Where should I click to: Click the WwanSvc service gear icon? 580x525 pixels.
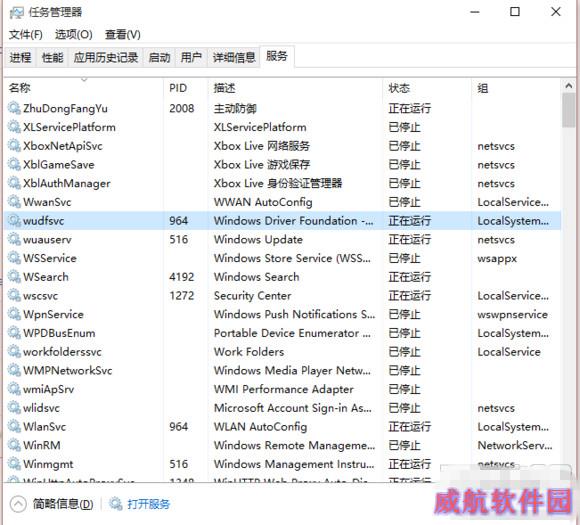point(14,202)
